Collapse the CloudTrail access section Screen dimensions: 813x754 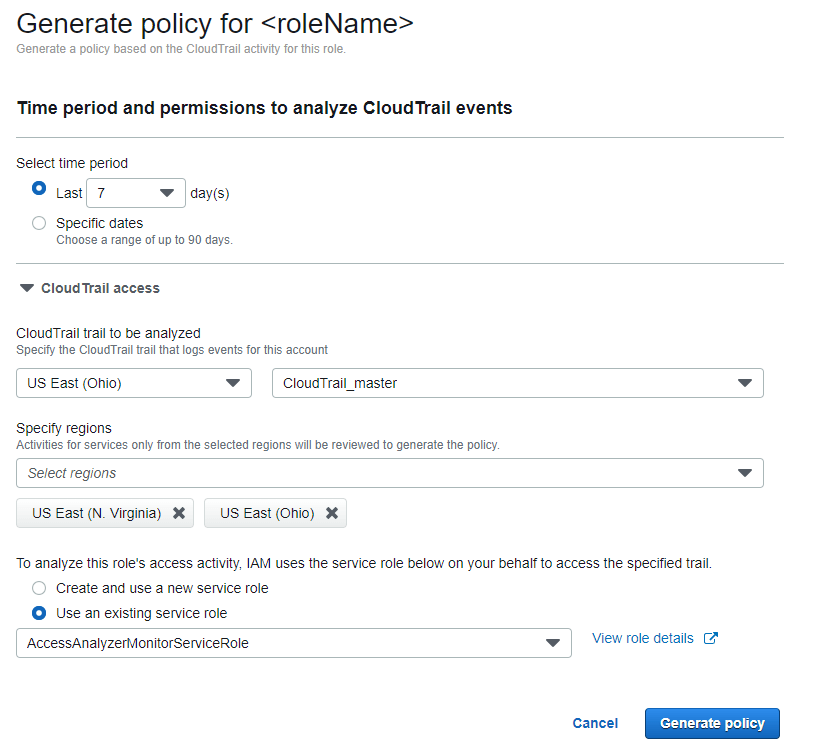[x=27, y=288]
